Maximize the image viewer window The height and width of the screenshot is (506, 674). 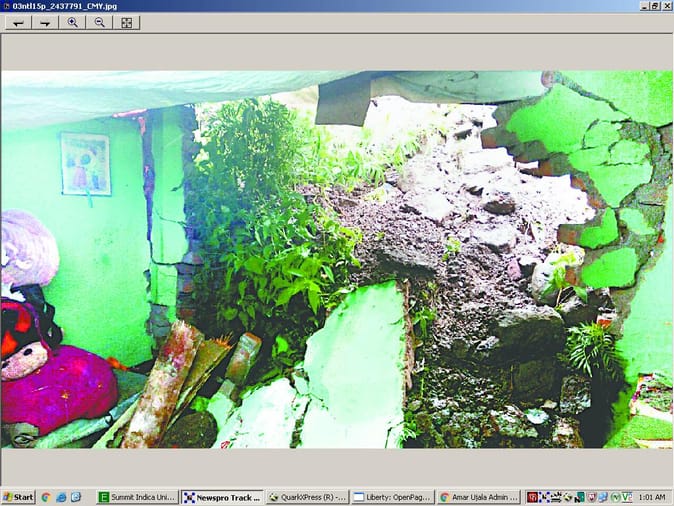654,6
